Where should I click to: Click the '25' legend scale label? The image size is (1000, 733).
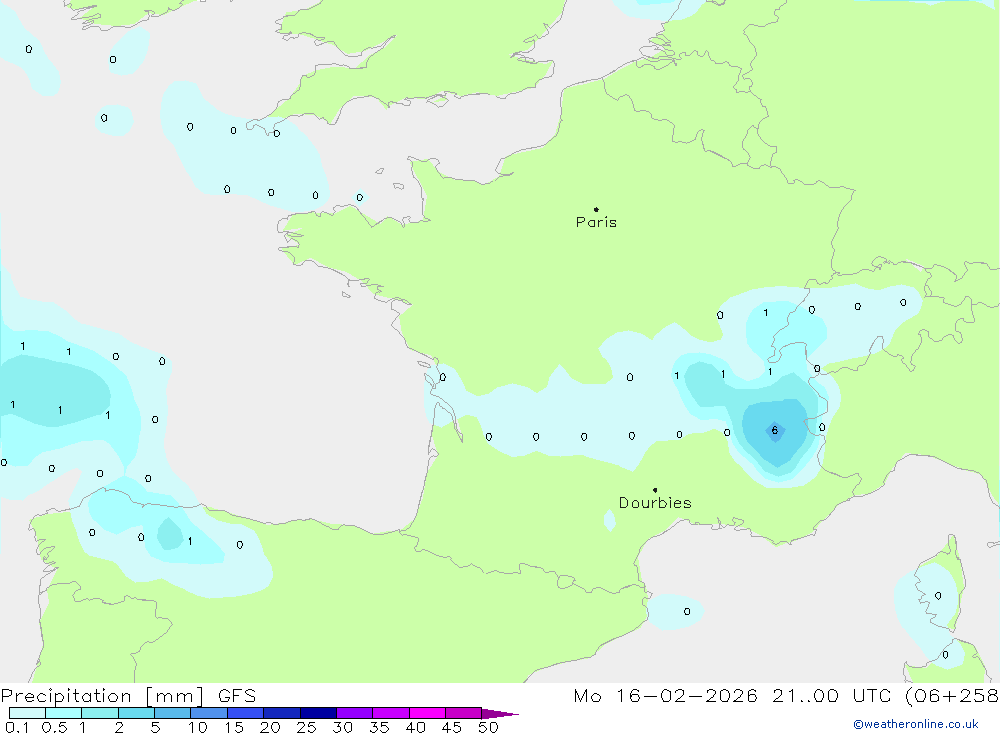[306, 727]
